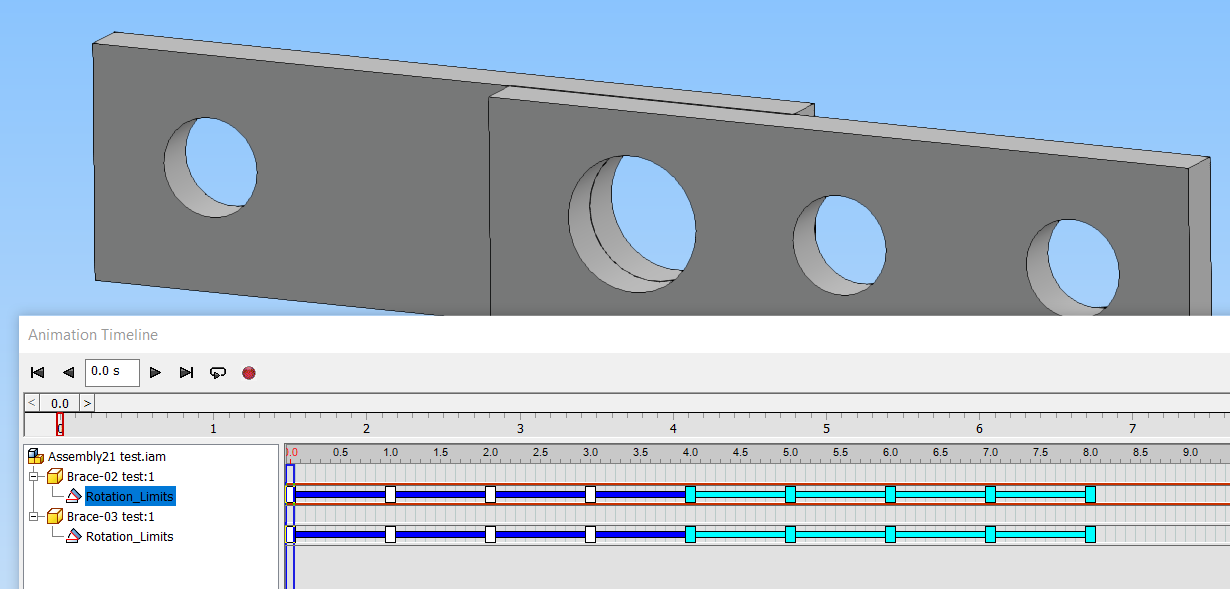Select the cyan keyframe at 4.0 on Brace-02 track
Image resolution: width=1230 pixels, height=589 pixels.
pos(690,493)
